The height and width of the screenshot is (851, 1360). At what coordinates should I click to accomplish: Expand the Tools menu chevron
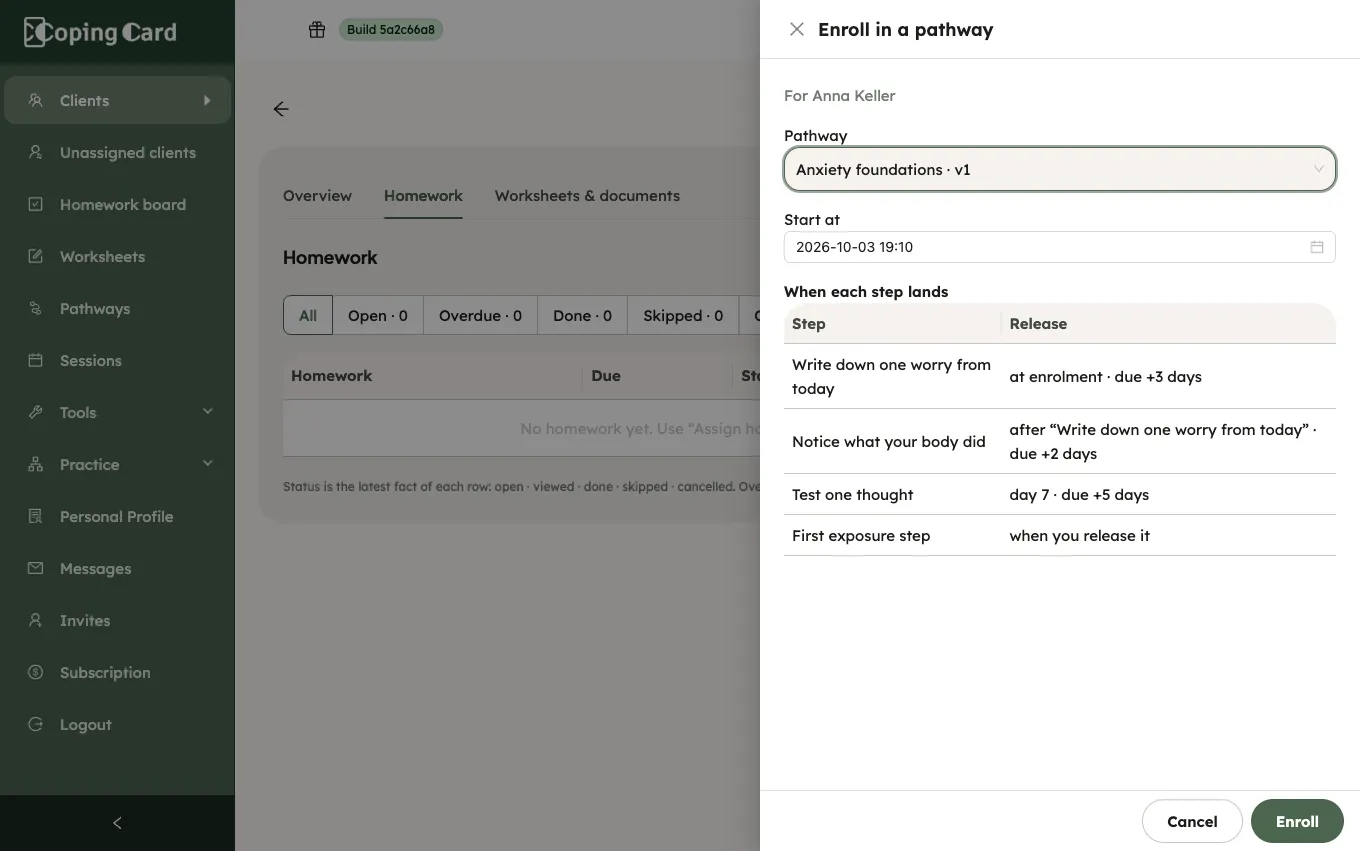click(x=208, y=411)
